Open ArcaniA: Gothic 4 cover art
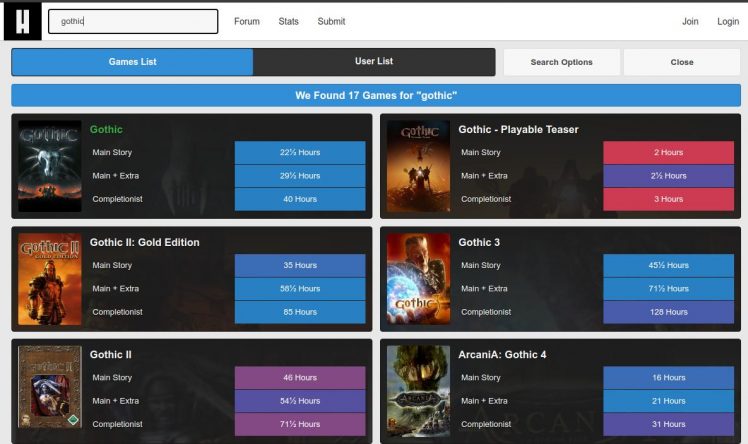Image resolution: width=748 pixels, height=444 pixels. (418, 391)
